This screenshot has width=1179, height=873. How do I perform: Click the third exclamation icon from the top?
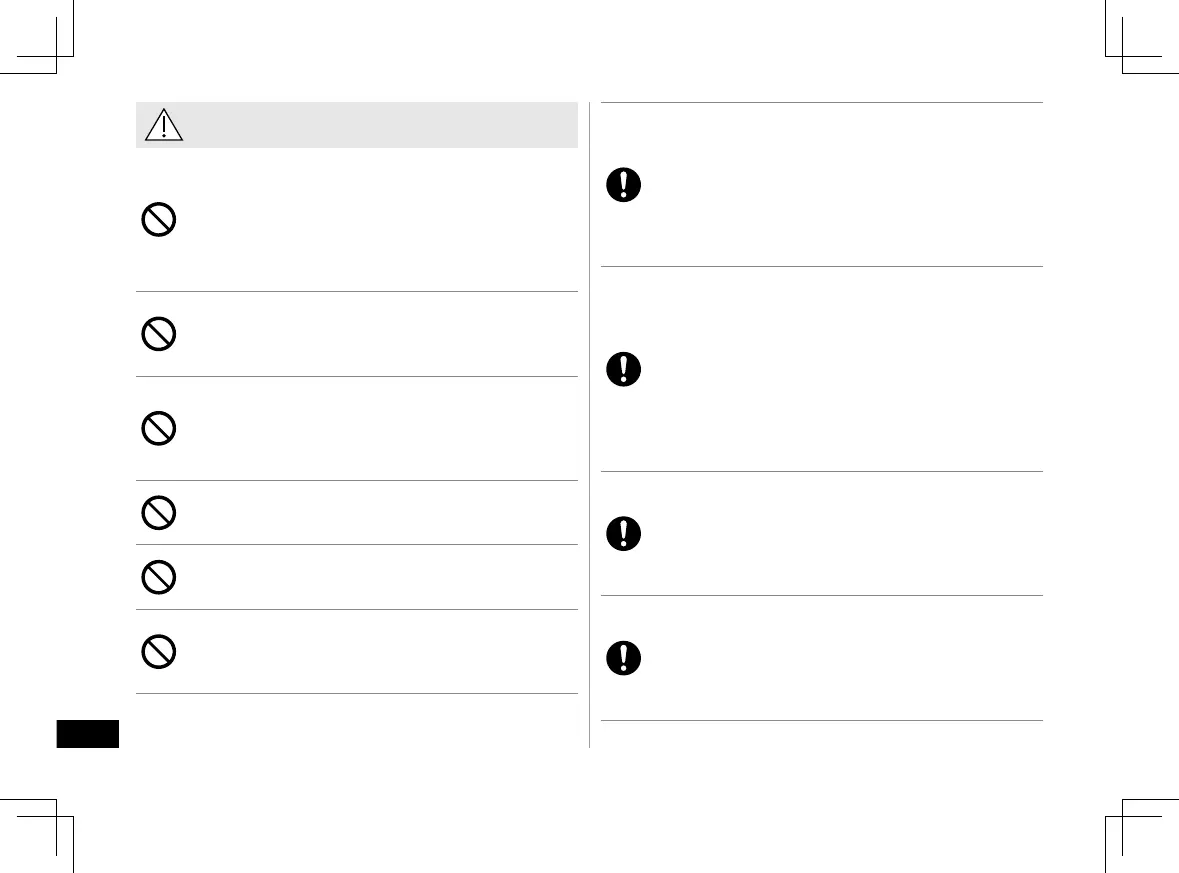click(x=624, y=534)
